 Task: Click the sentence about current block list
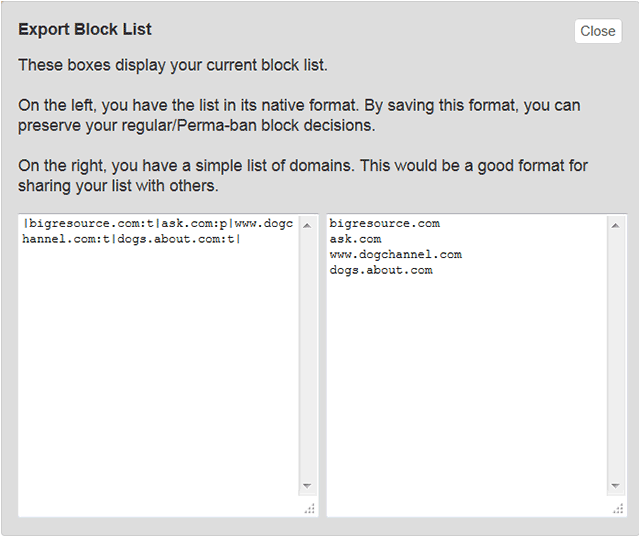coord(173,65)
